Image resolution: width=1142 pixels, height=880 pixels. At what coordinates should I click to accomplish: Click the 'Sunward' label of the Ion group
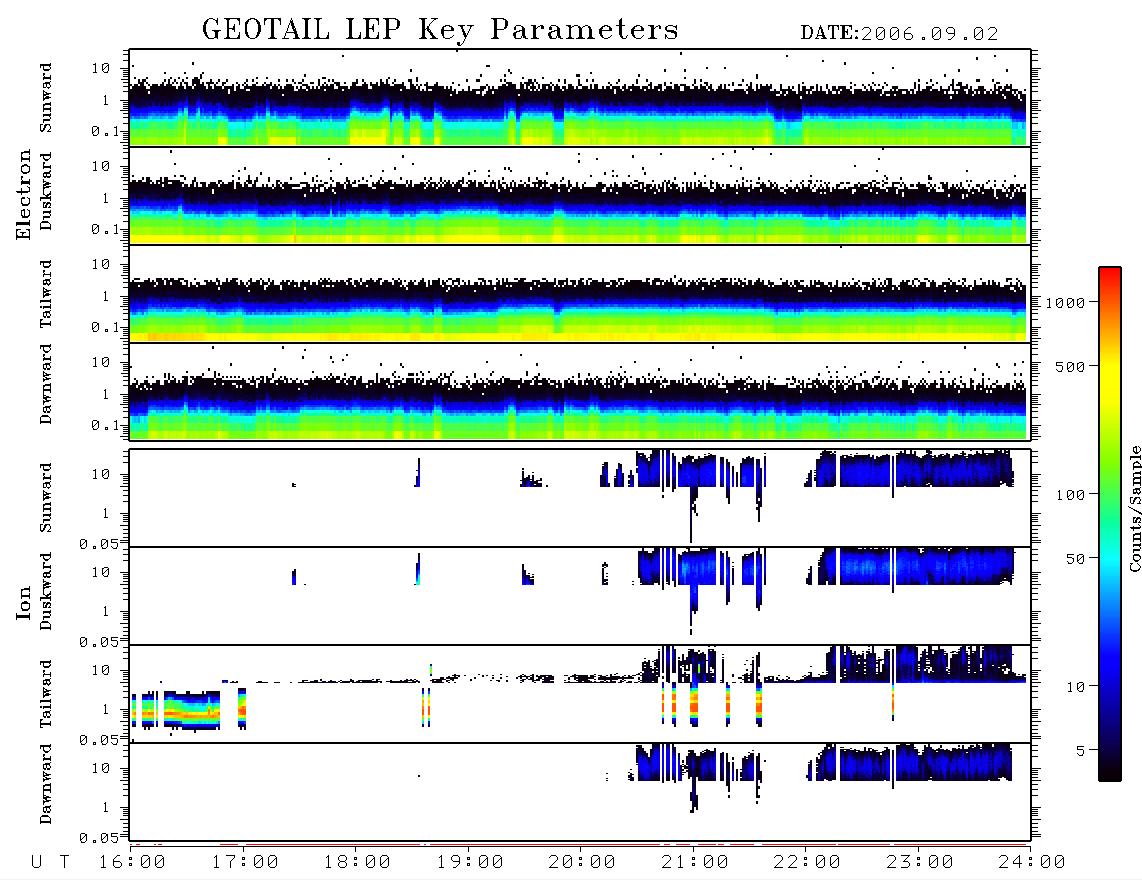coord(46,498)
